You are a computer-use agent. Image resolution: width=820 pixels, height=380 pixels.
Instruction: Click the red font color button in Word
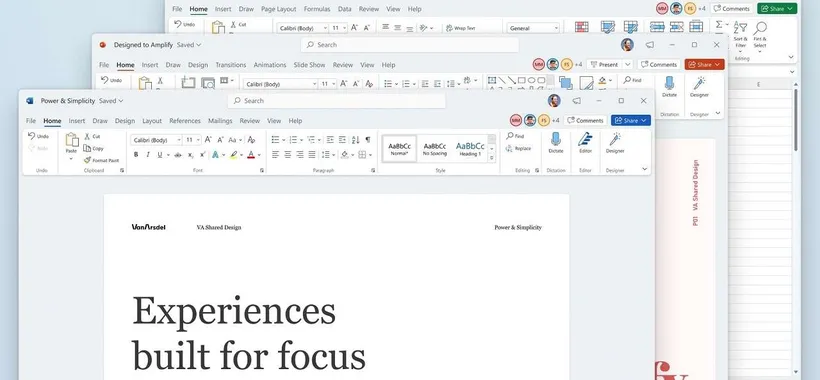252,155
